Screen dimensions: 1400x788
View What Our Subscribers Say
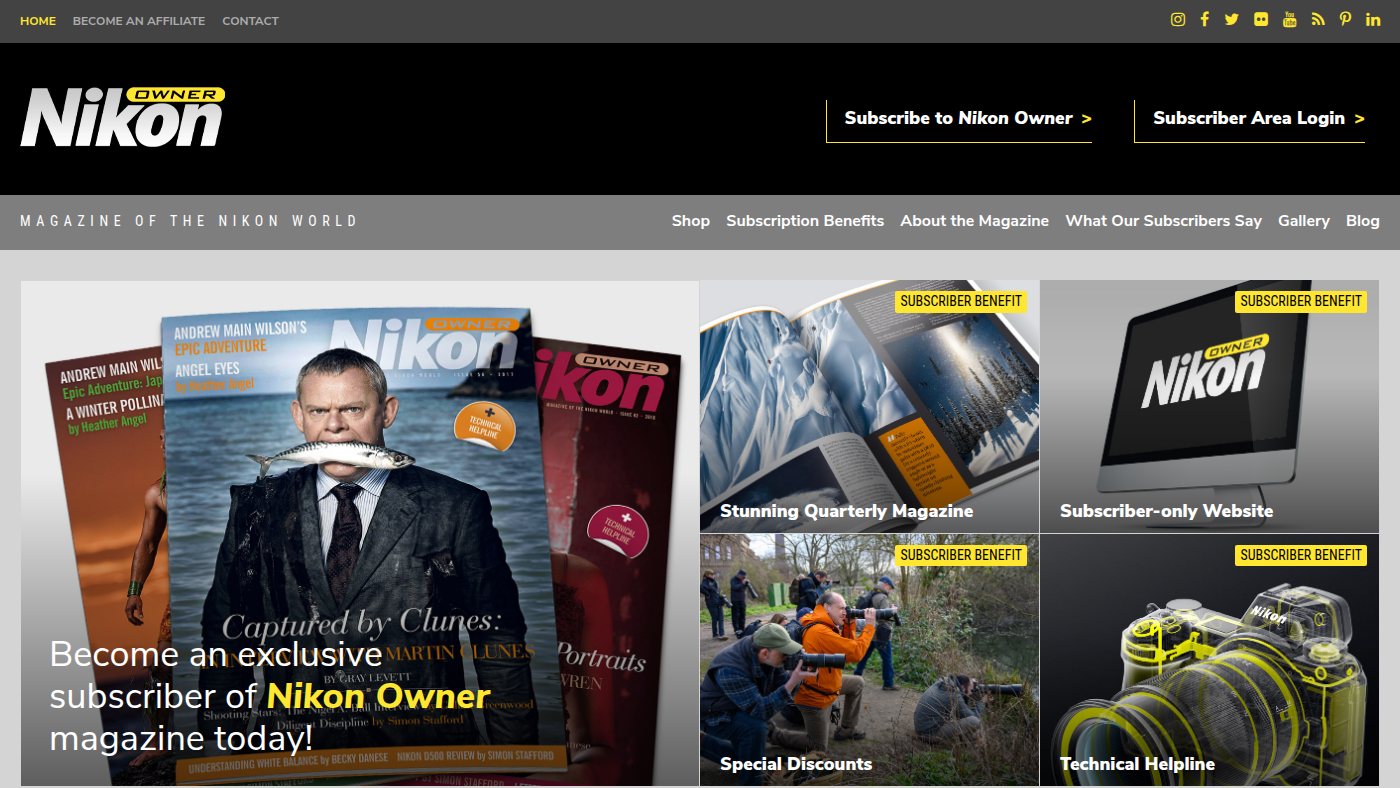1164,221
